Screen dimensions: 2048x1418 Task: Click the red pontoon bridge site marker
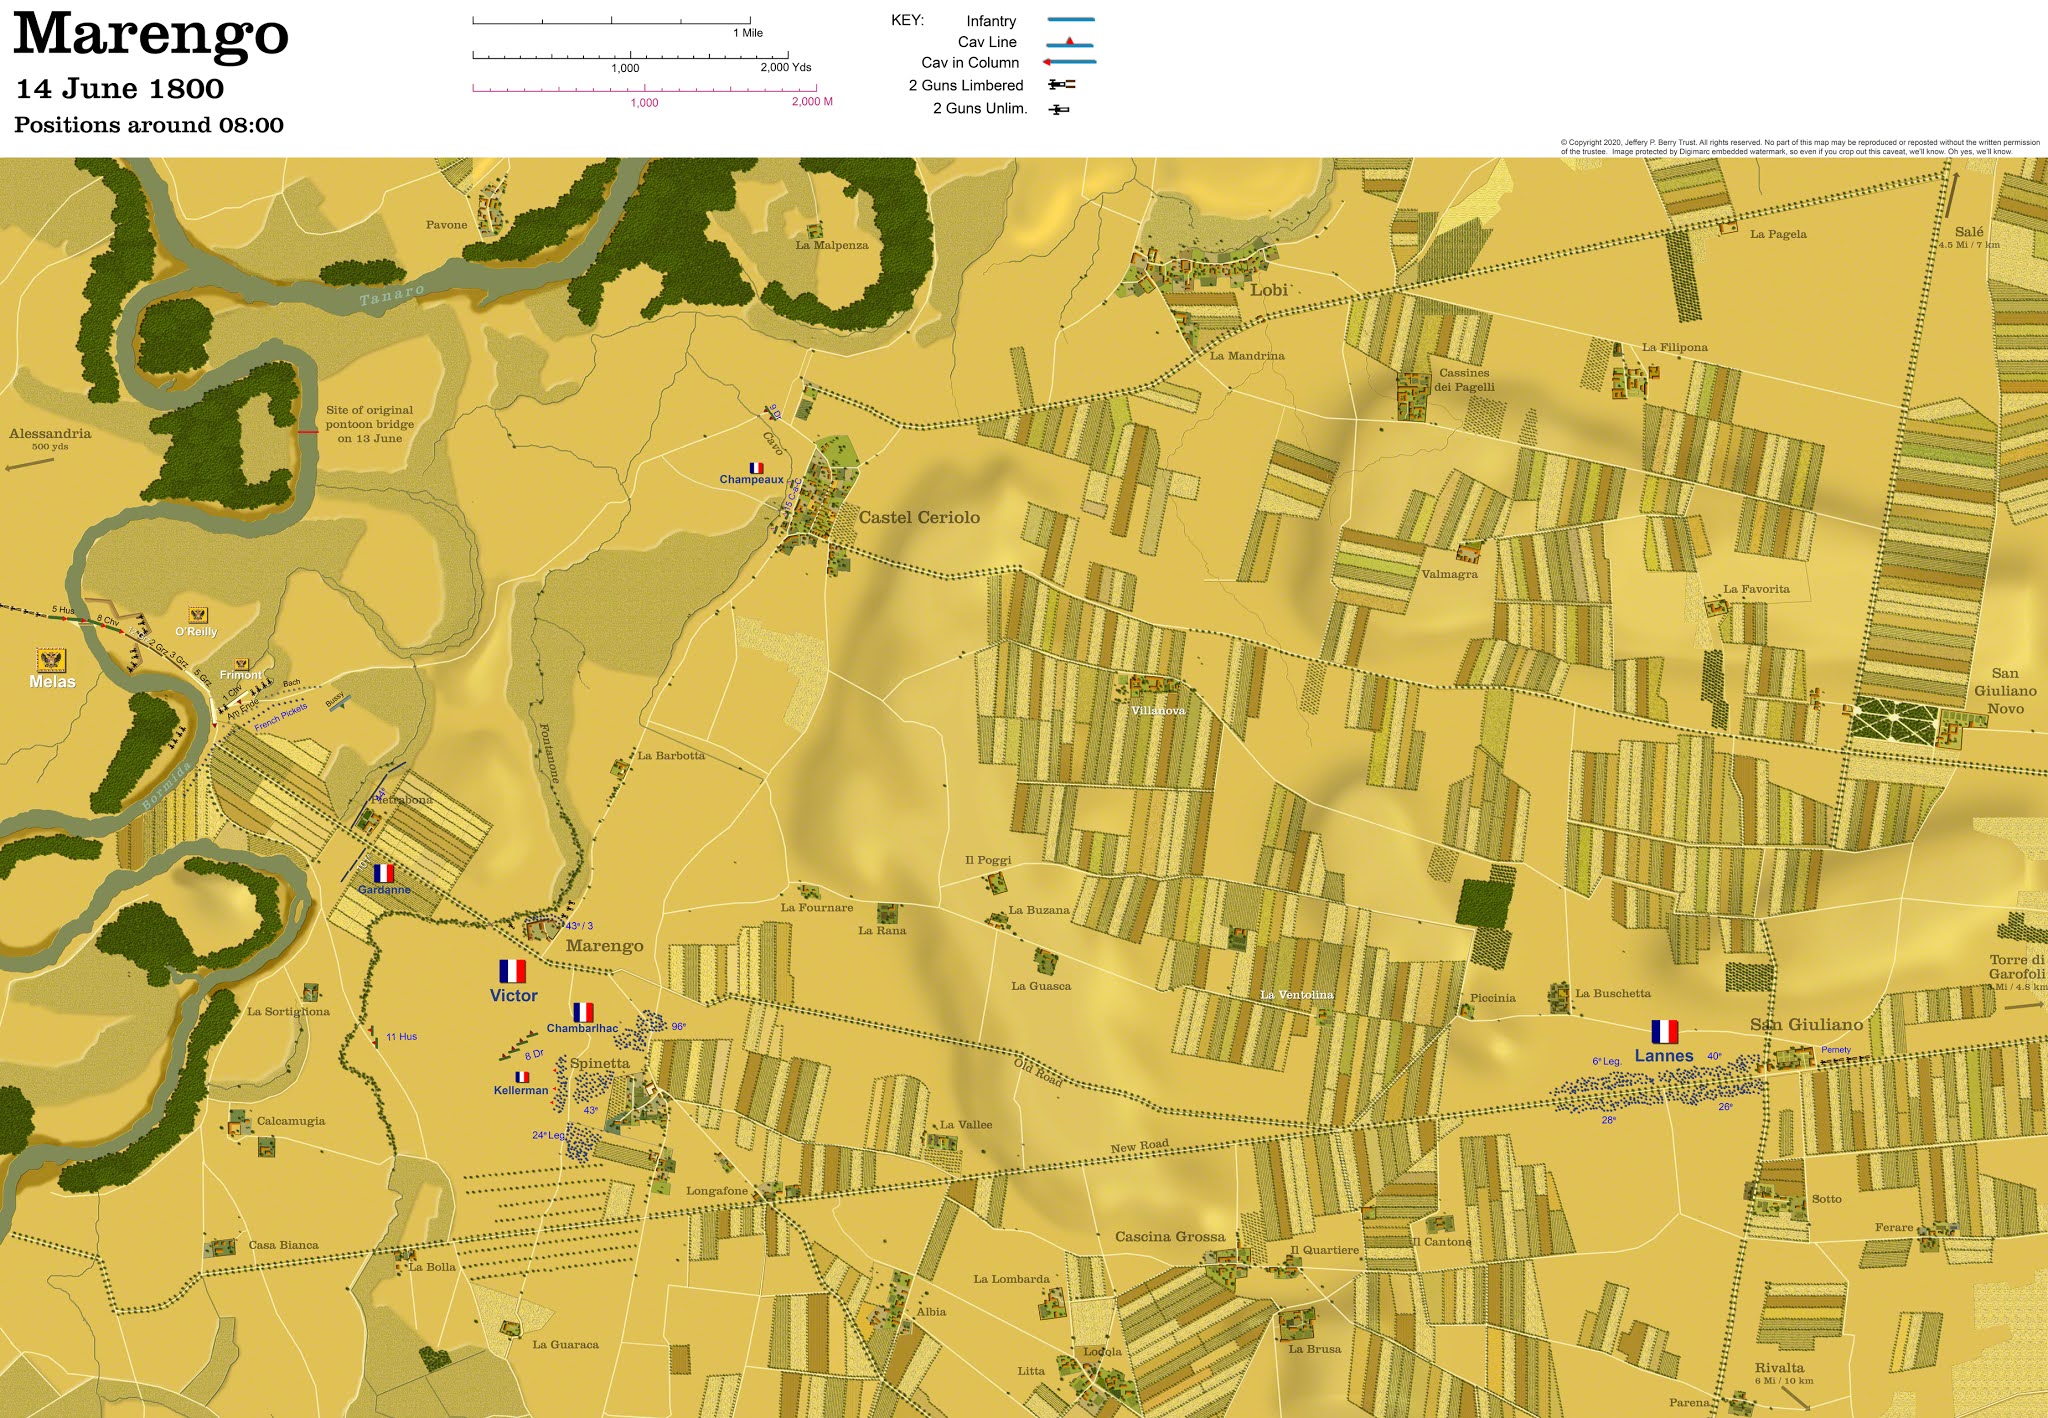pyautogui.click(x=308, y=432)
